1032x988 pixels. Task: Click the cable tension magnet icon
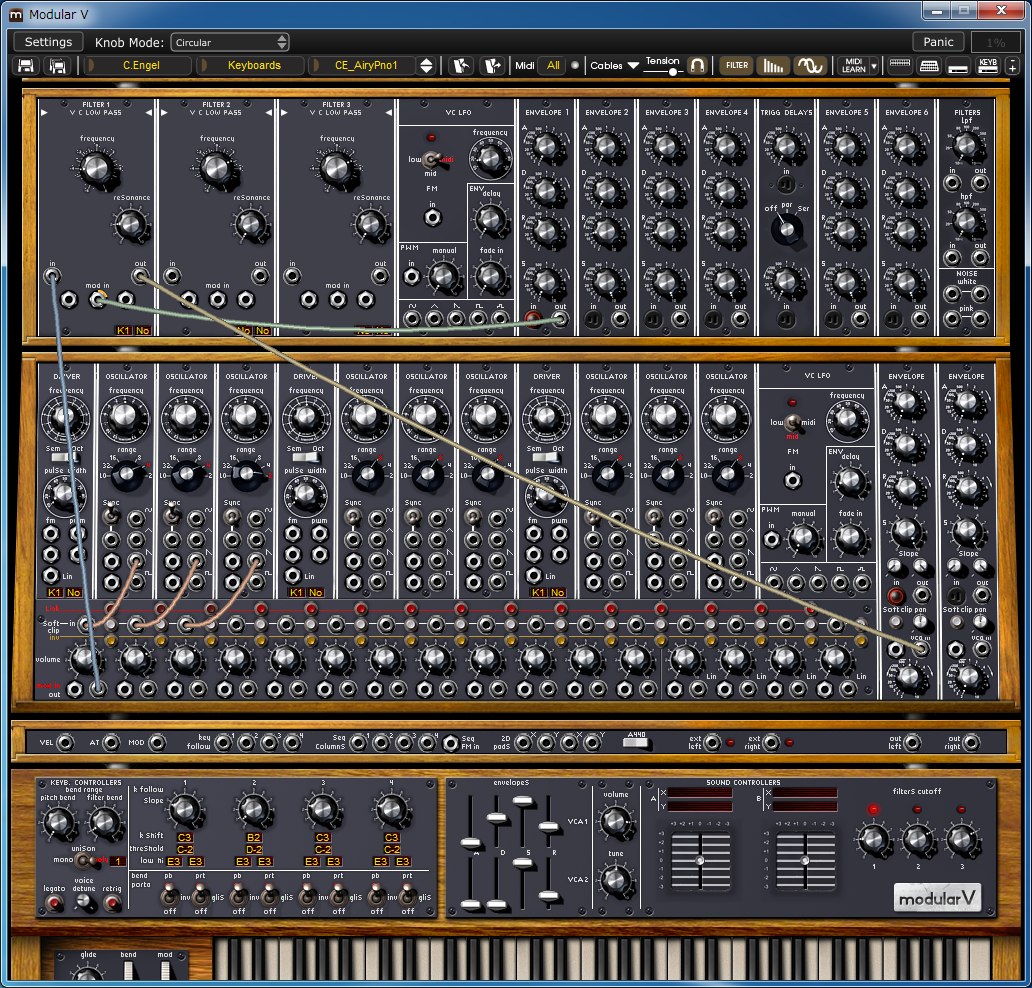(696, 65)
